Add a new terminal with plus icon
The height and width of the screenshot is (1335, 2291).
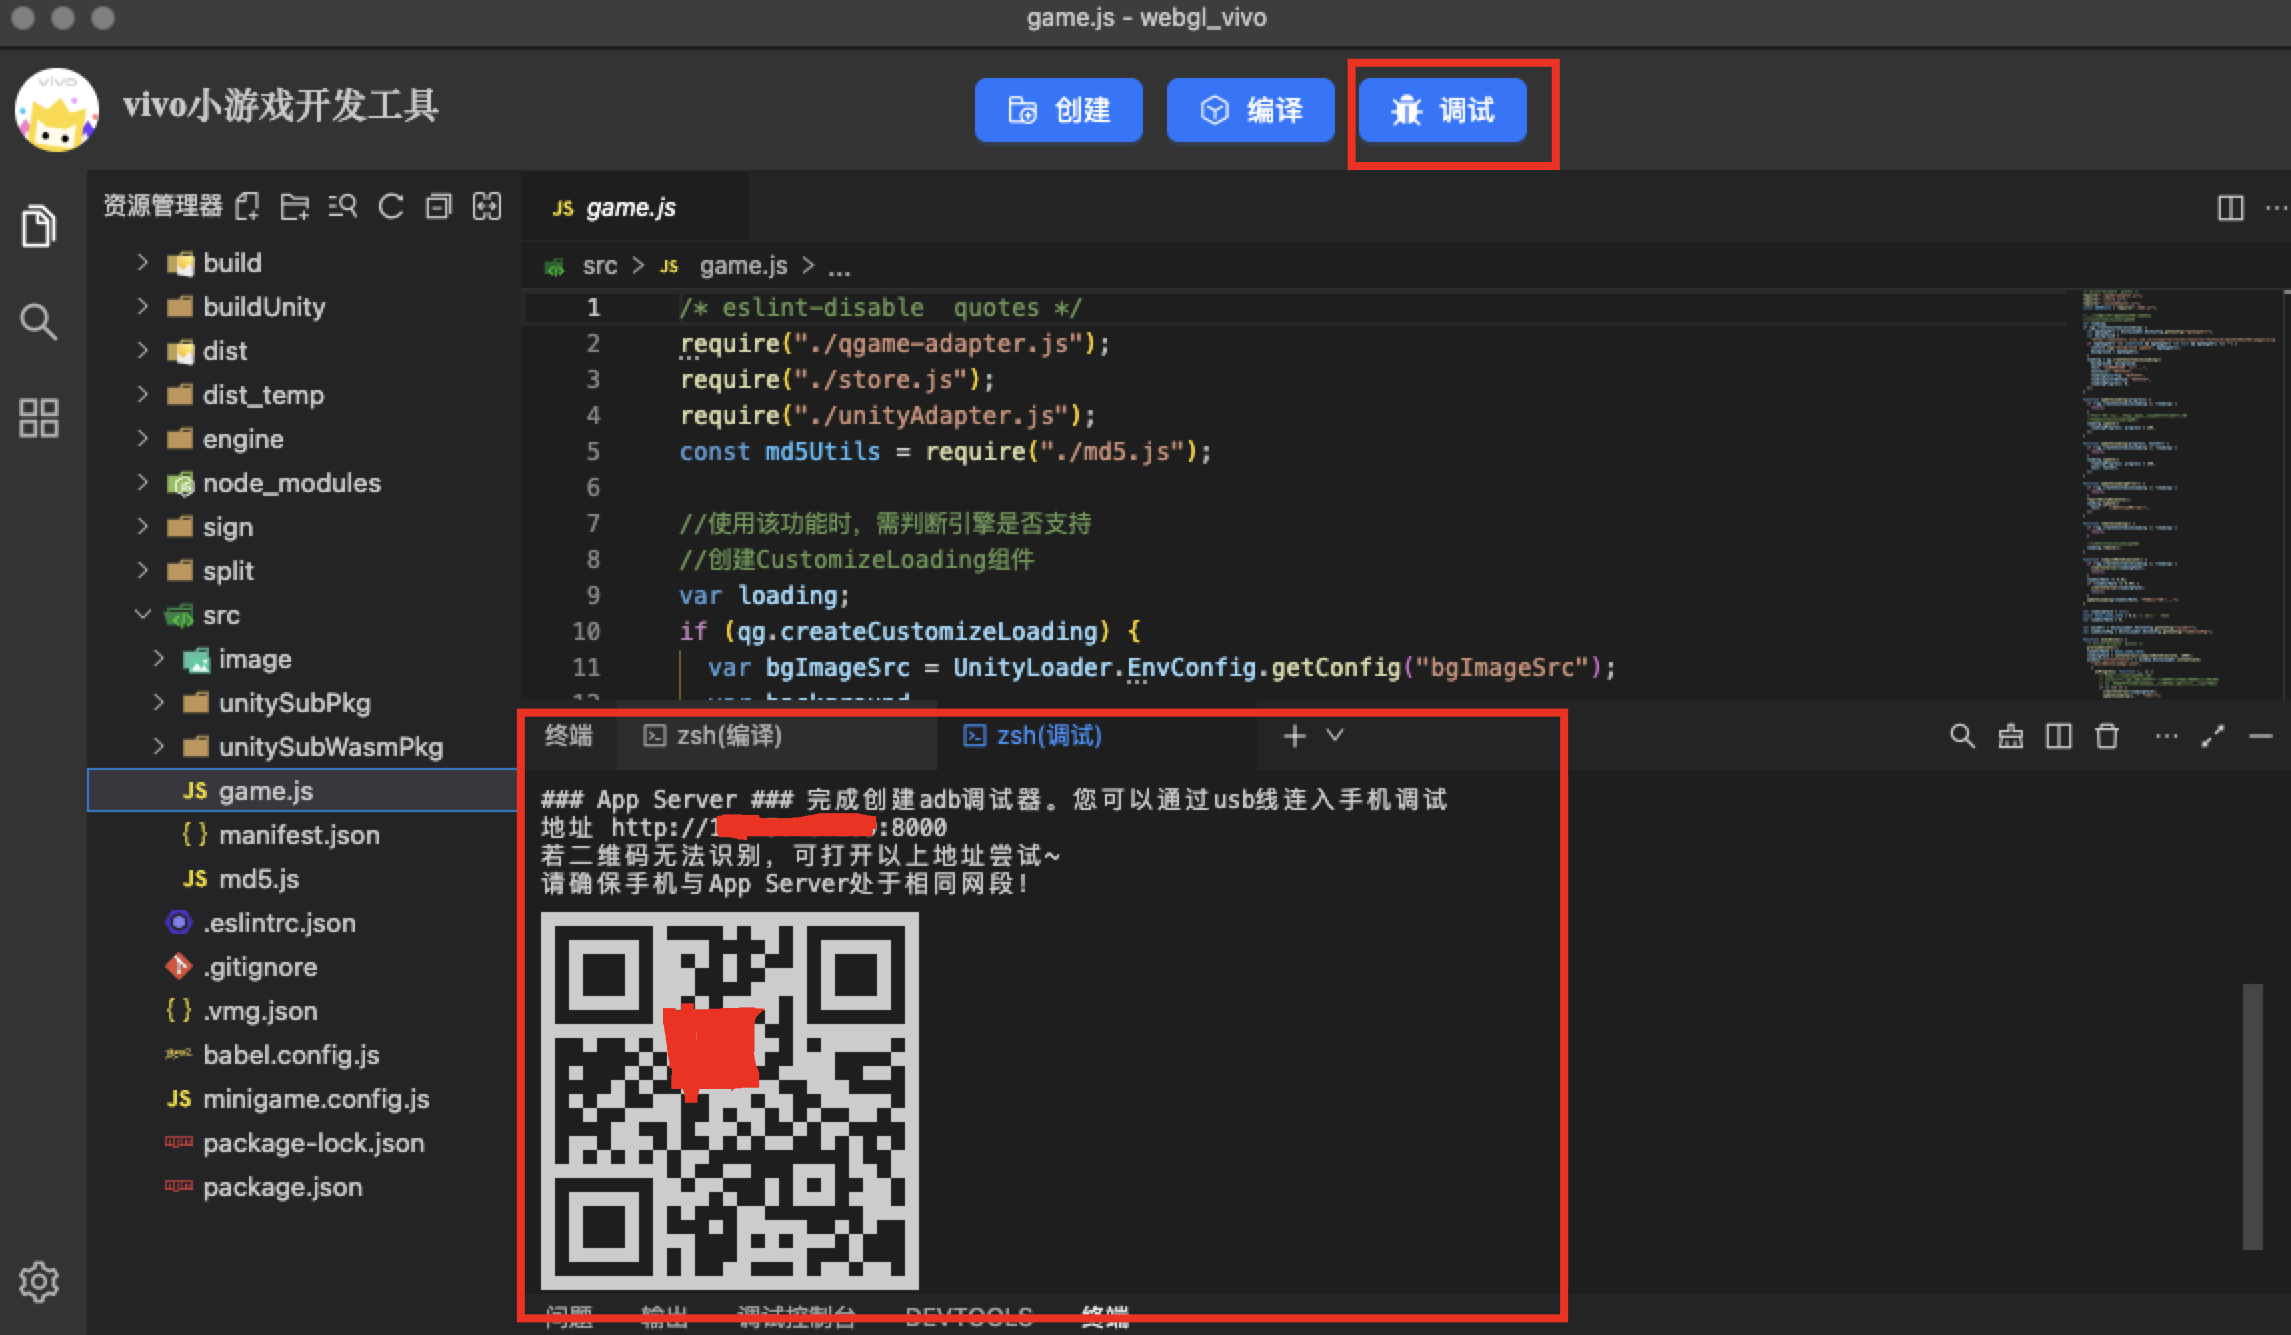click(x=1294, y=736)
